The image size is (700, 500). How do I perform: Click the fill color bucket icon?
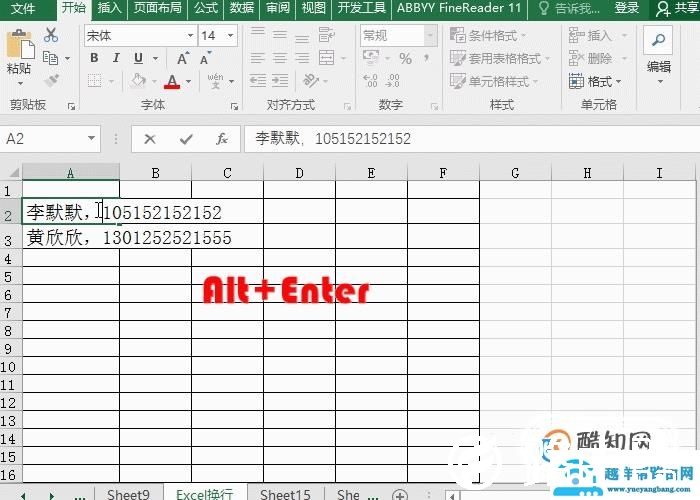point(138,81)
